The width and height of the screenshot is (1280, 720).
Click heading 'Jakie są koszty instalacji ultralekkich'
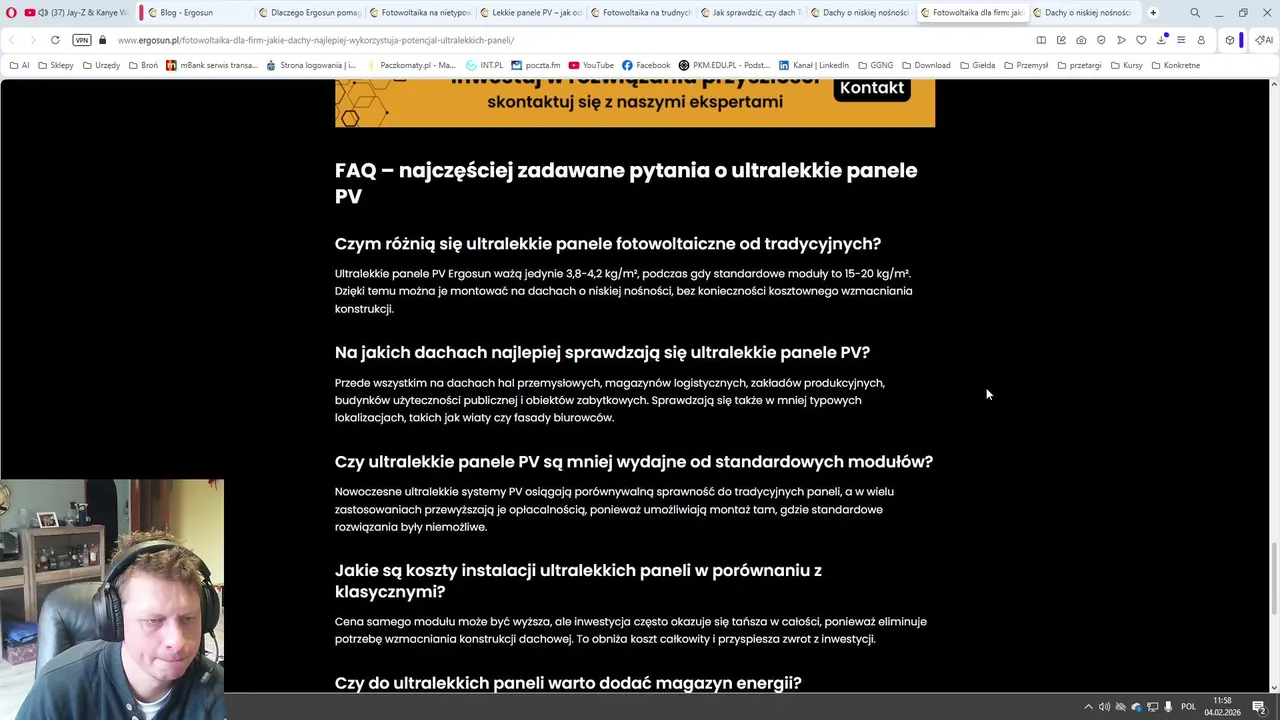[578, 581]
